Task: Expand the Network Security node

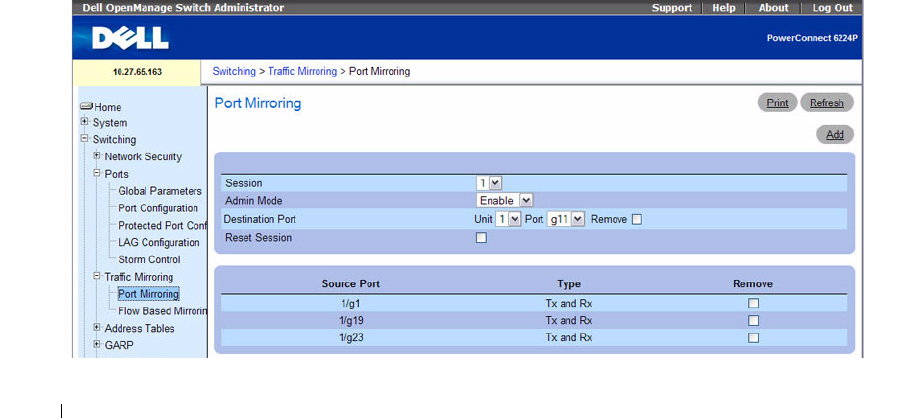Action: coord(97,157)
